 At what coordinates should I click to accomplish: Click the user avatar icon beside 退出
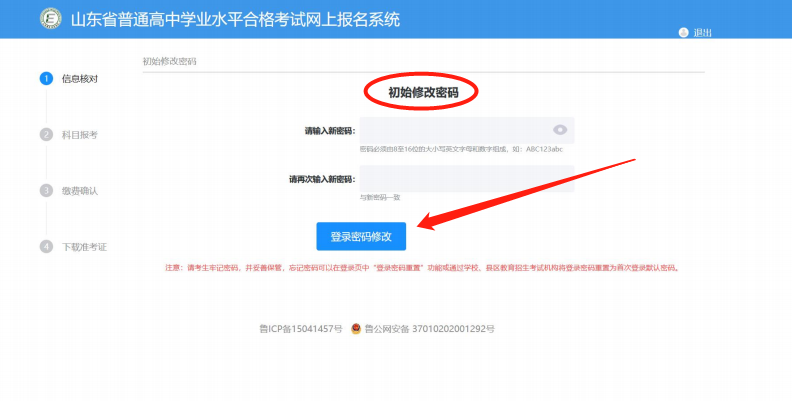683,32
